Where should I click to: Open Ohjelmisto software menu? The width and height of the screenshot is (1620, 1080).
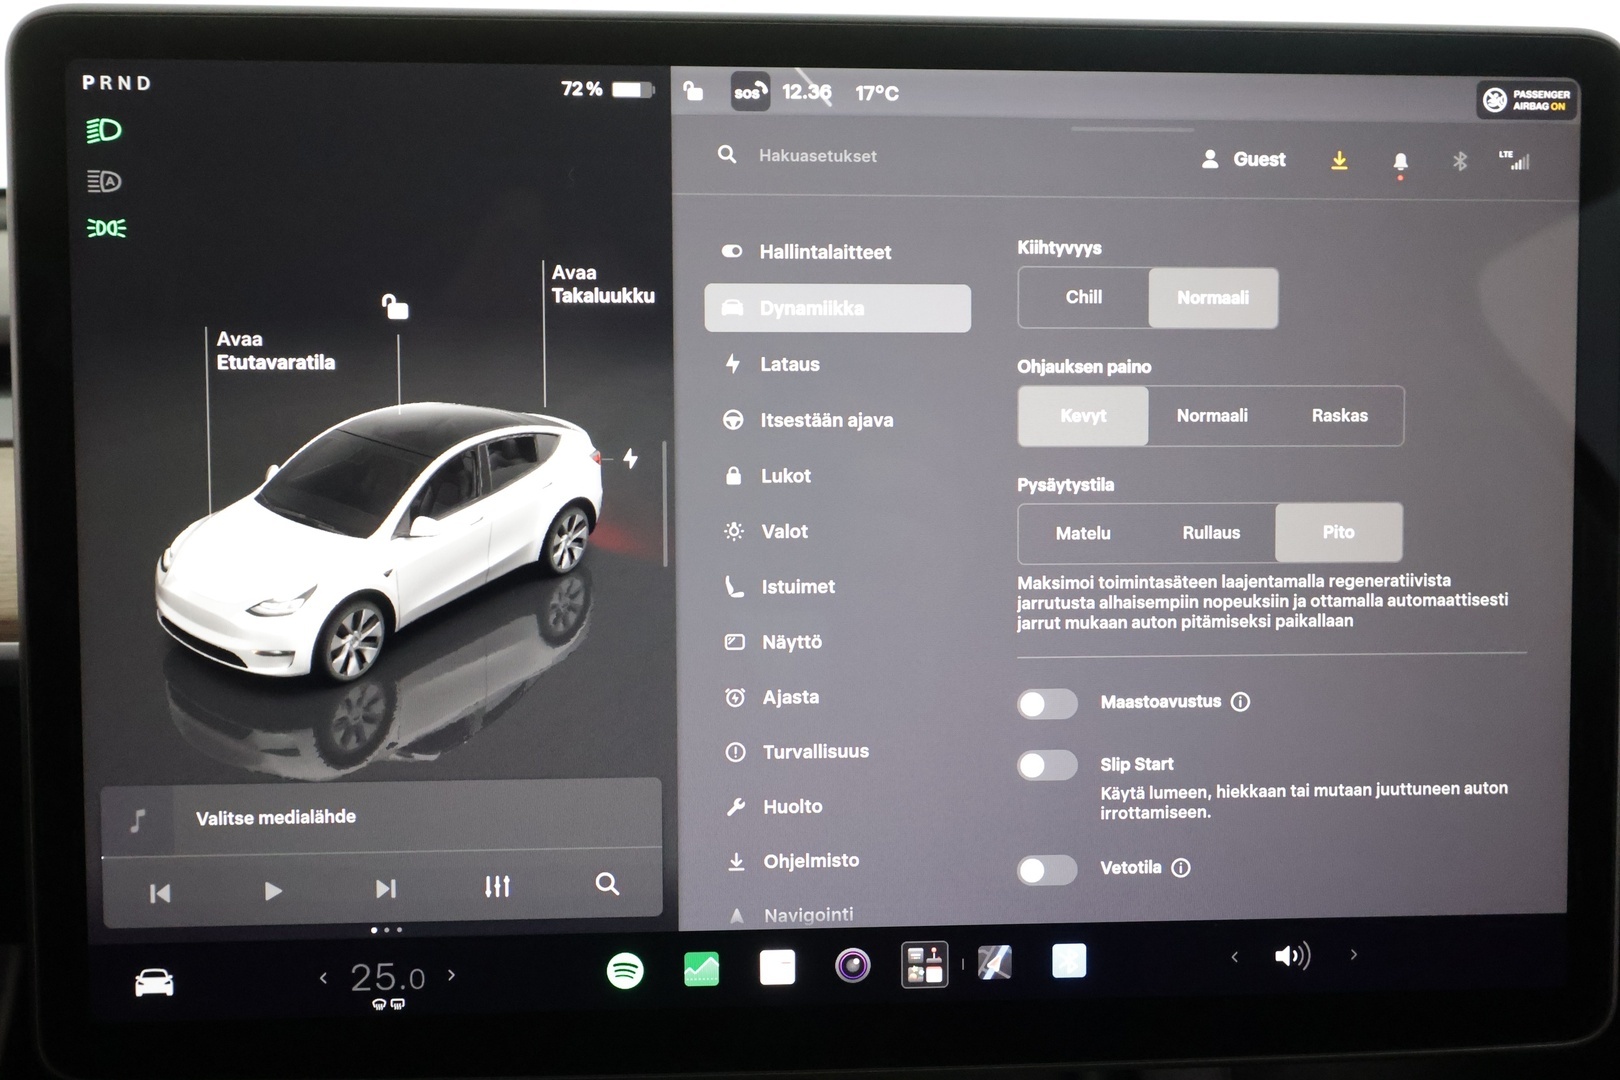click(838, 861)
